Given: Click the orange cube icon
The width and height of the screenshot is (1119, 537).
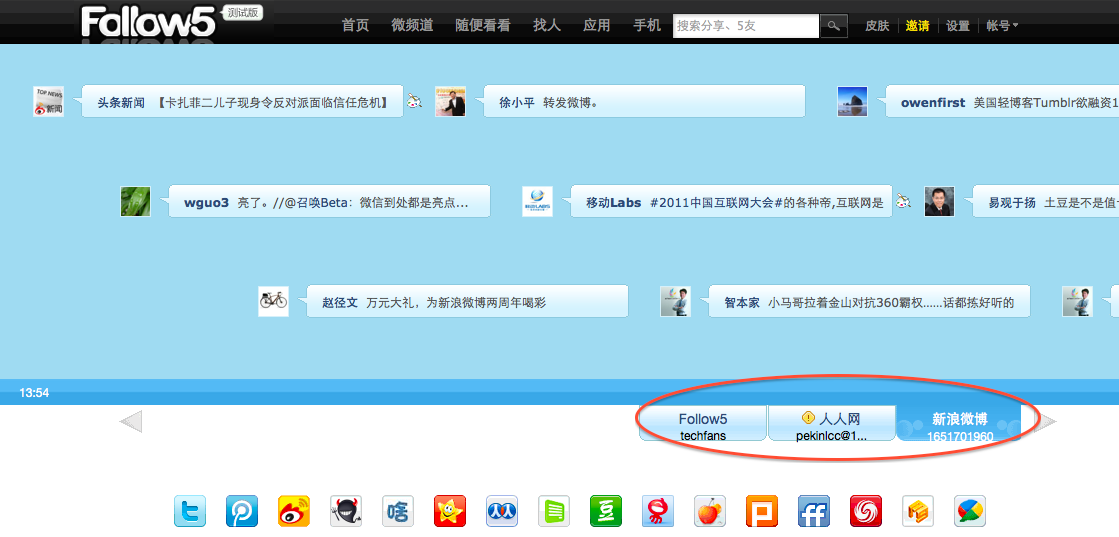Looking at the screenshot, I should click(918, 511).
